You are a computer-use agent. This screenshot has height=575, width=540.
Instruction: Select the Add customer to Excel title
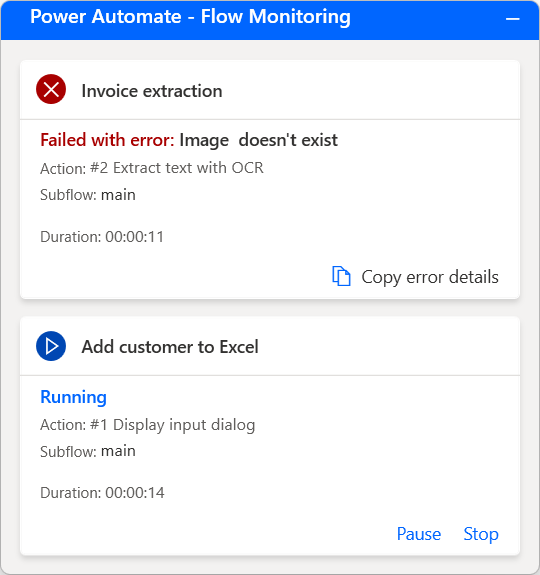(170, 347)
